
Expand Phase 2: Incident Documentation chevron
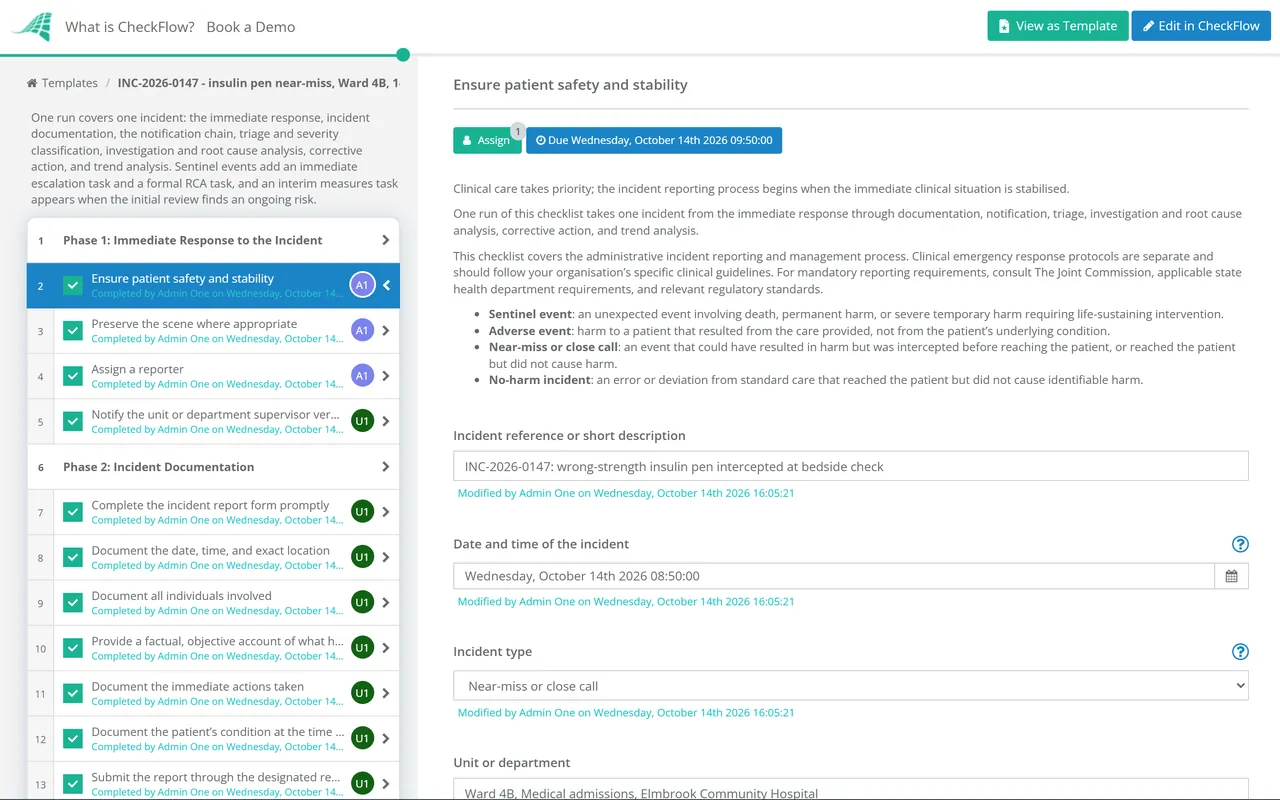pos(386,467)
